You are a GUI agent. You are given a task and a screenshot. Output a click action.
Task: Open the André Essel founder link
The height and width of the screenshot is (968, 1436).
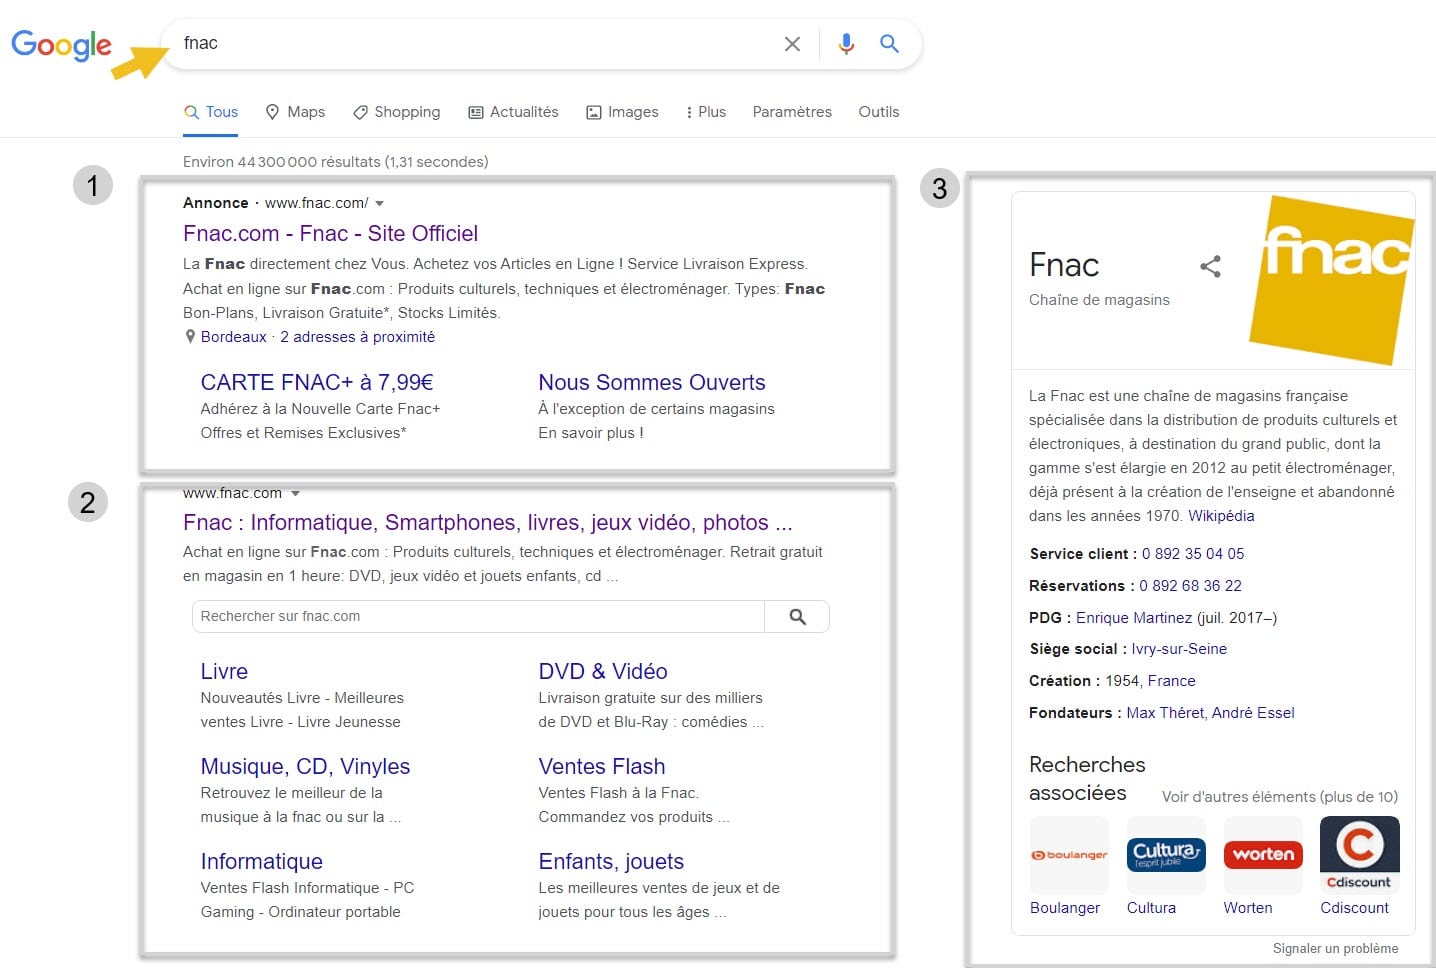[1253, 713]
